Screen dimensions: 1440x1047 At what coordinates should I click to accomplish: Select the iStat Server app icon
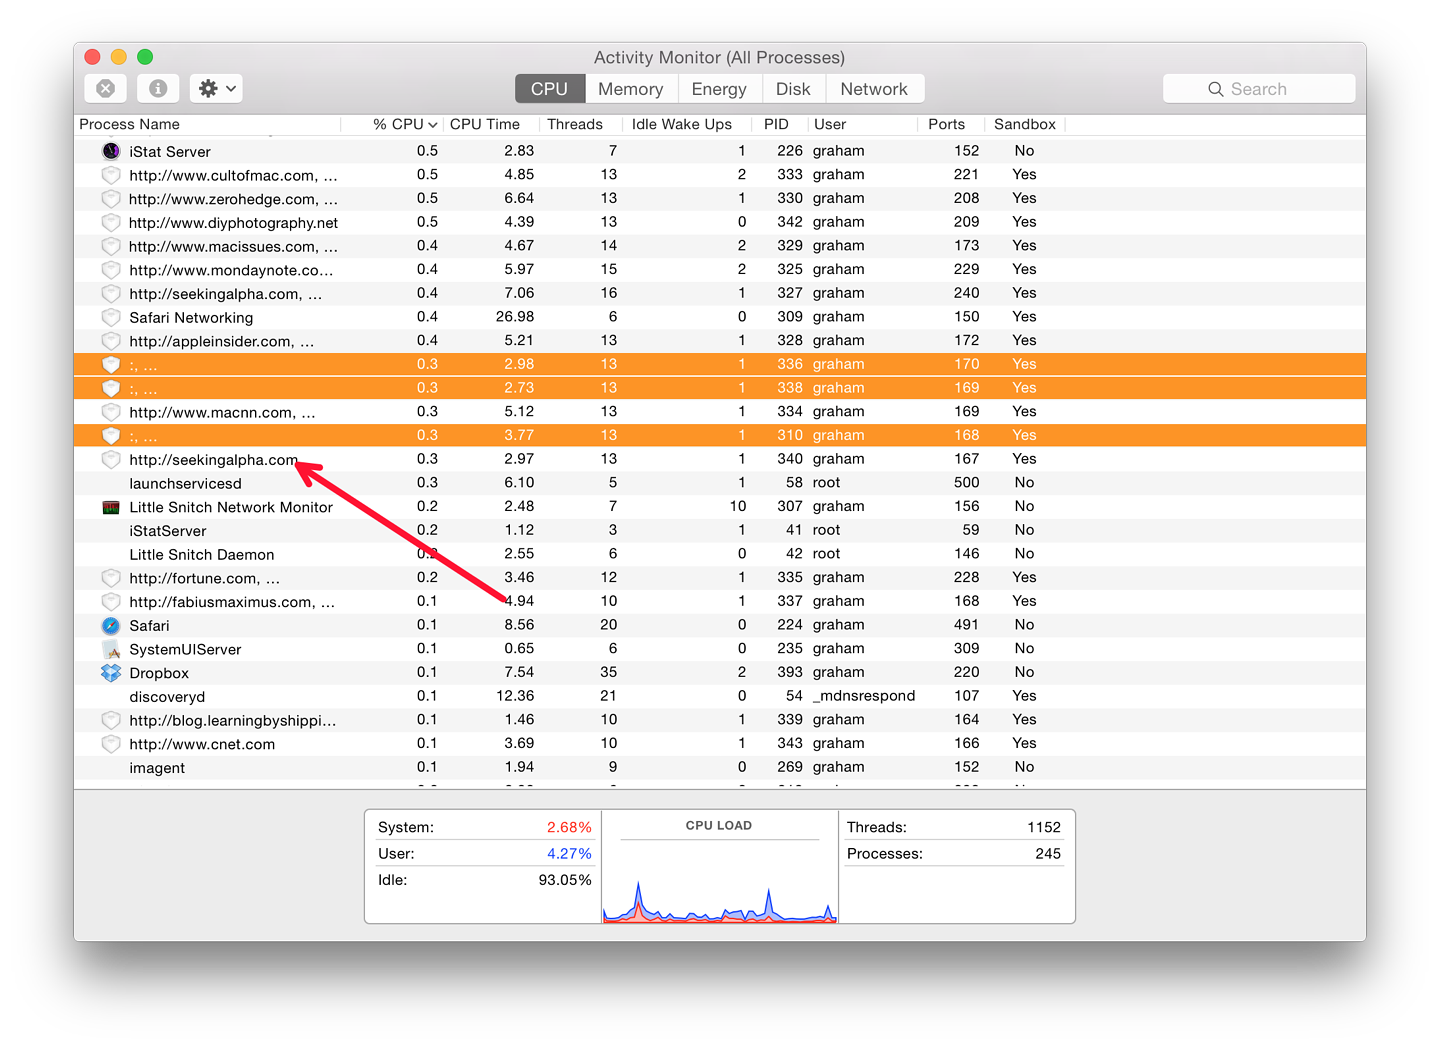click(111, 151)
